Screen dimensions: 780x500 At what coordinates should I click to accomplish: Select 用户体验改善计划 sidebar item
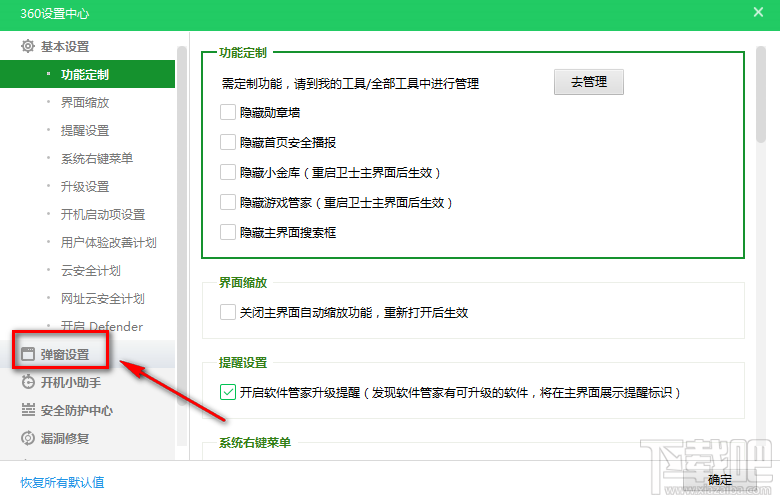click(109, 242)
